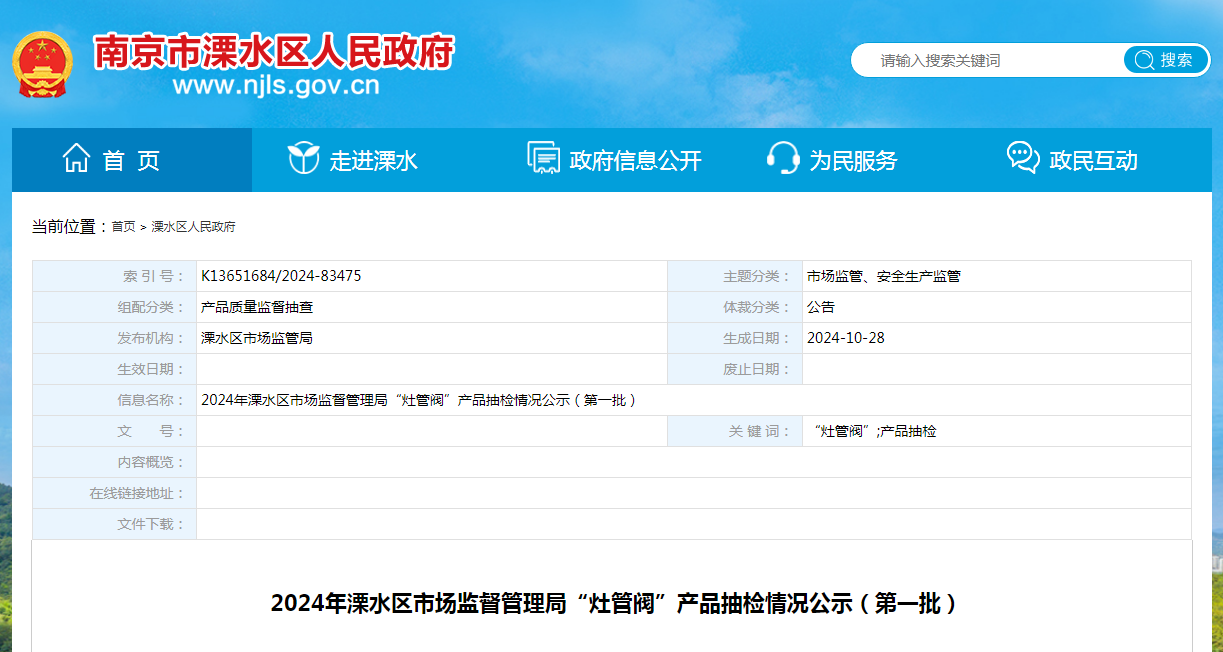Click the 南京市溧水区人民政府 site title
Image resolution: width=1223 pixels, height=652 pixels.
[274, 51]
